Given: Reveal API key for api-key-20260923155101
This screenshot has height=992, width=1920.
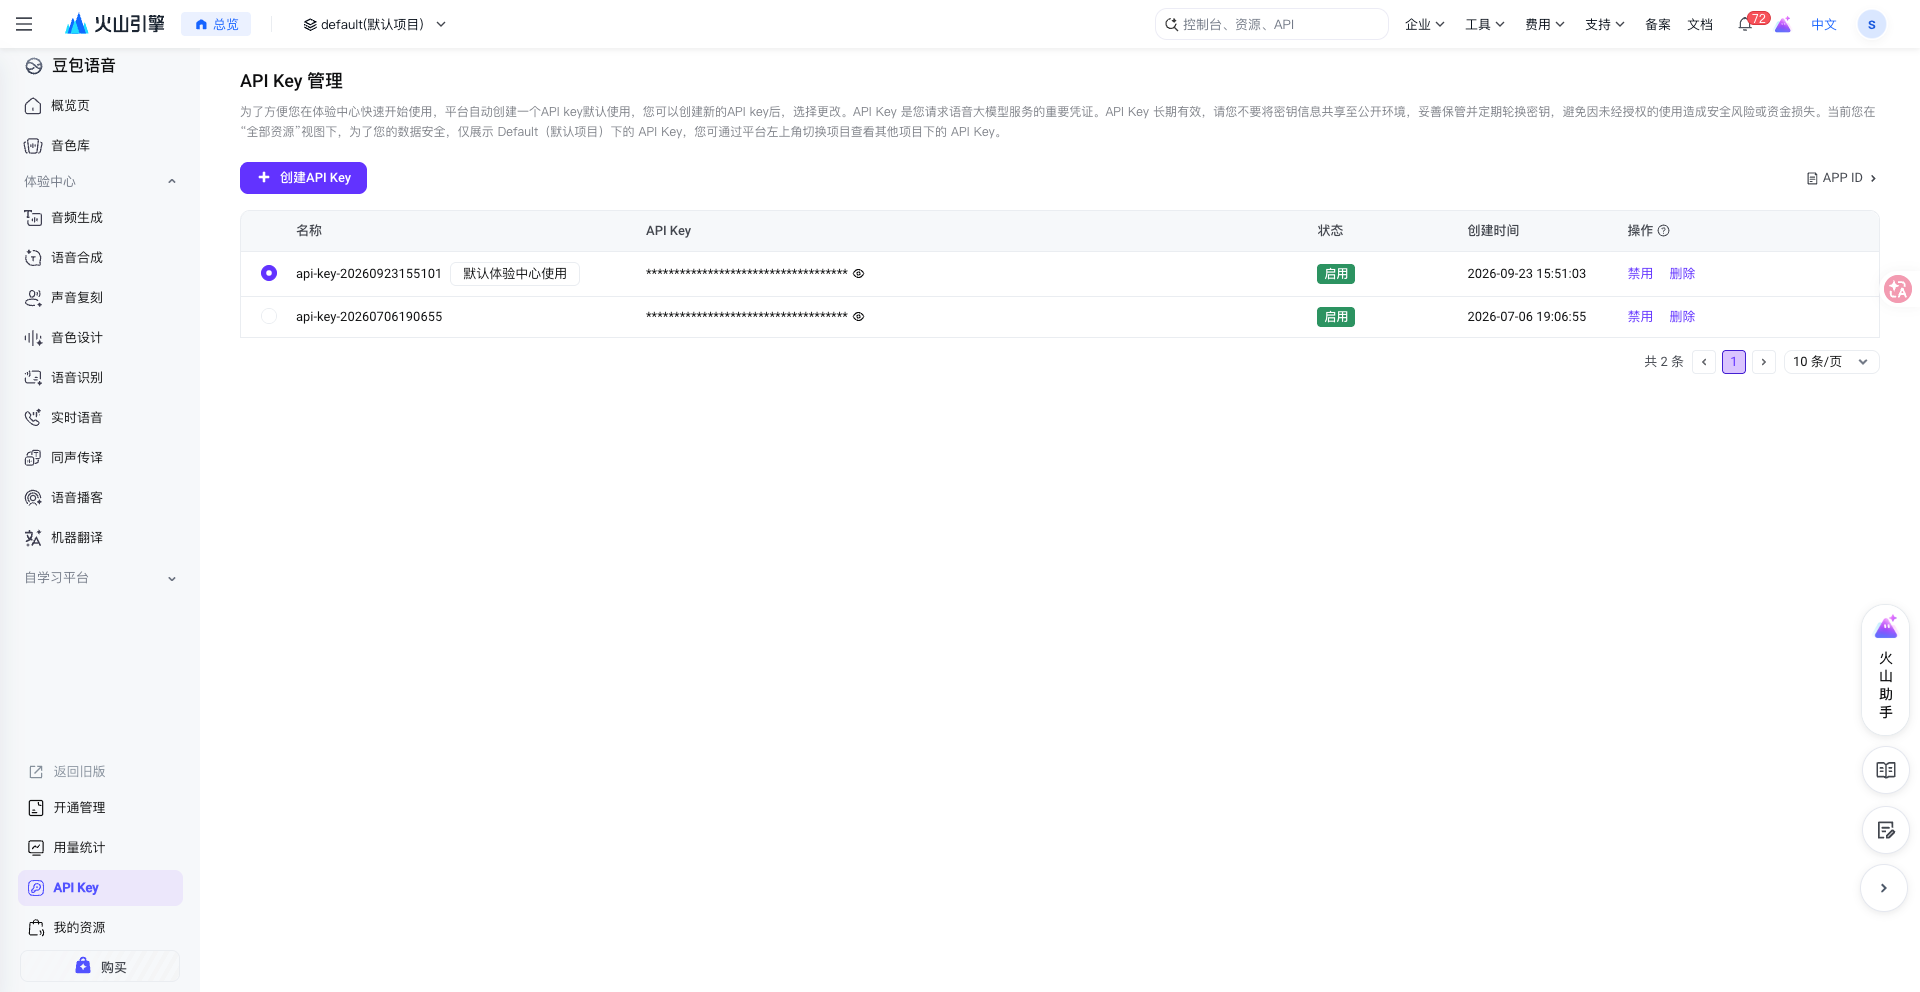Looking at the screenshot, I should point(858,273).
